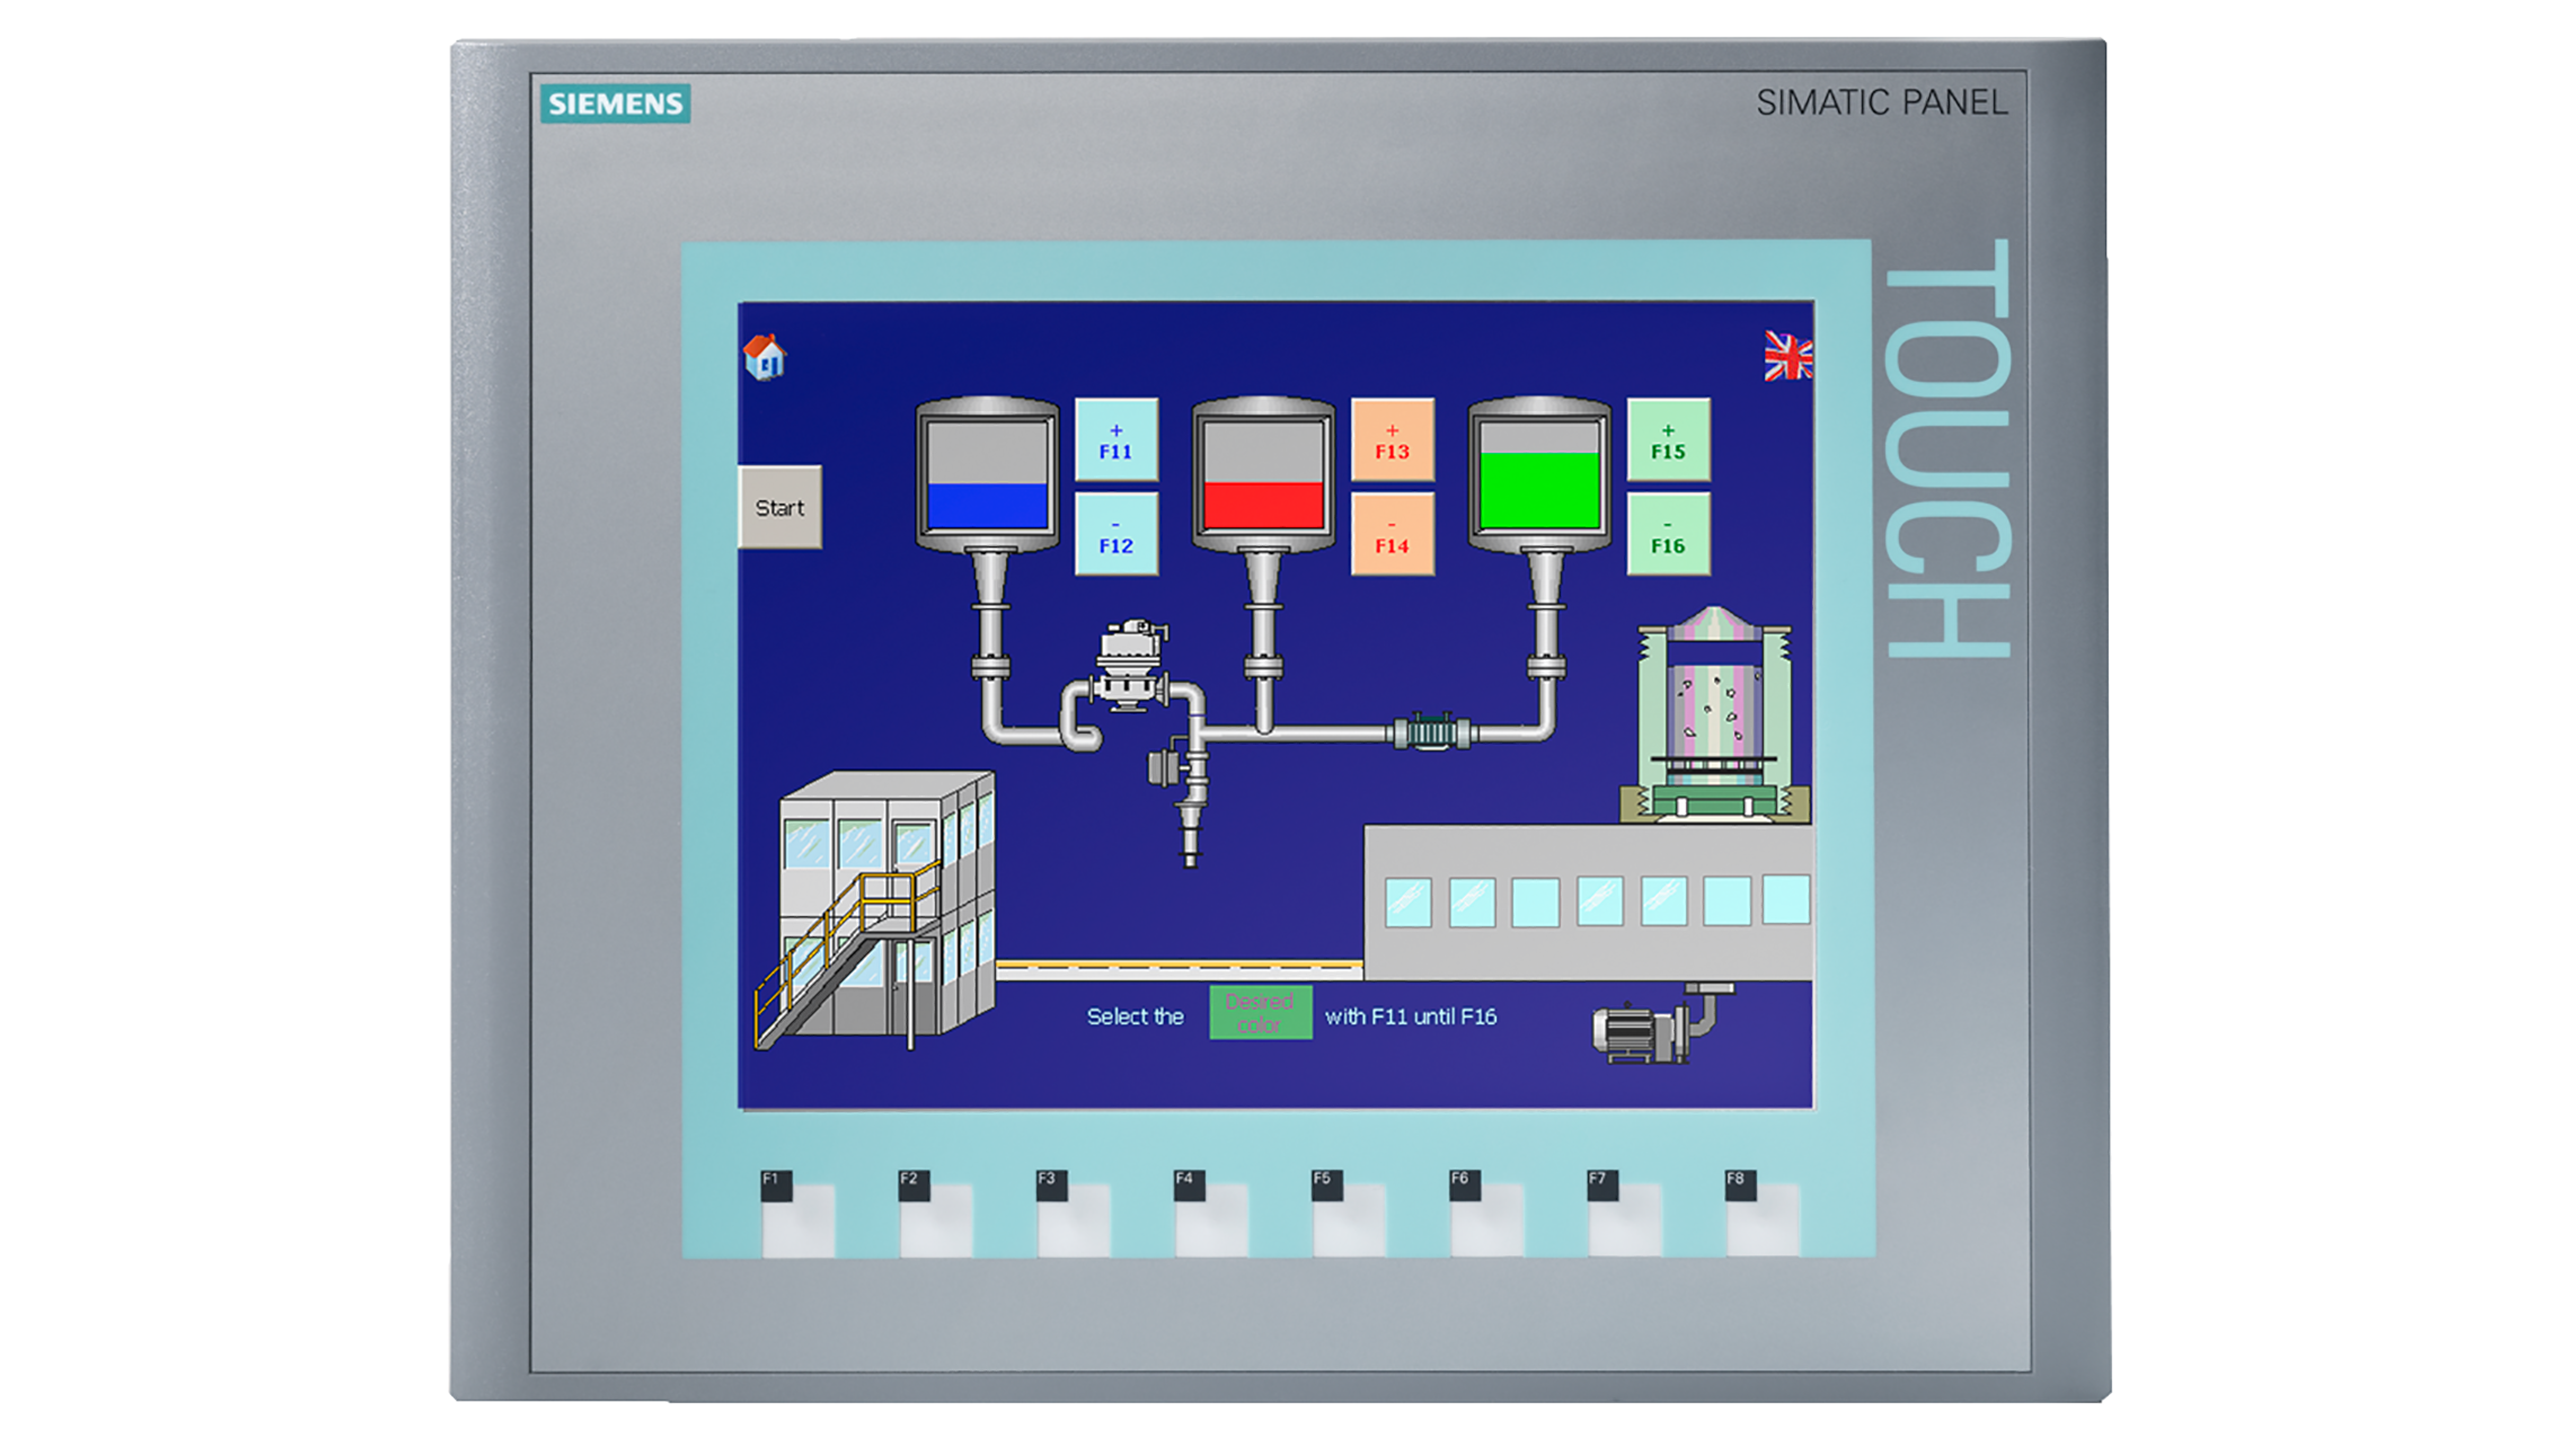
Task: Decrease green with the - F16 button
Action: pos(1668,535)
